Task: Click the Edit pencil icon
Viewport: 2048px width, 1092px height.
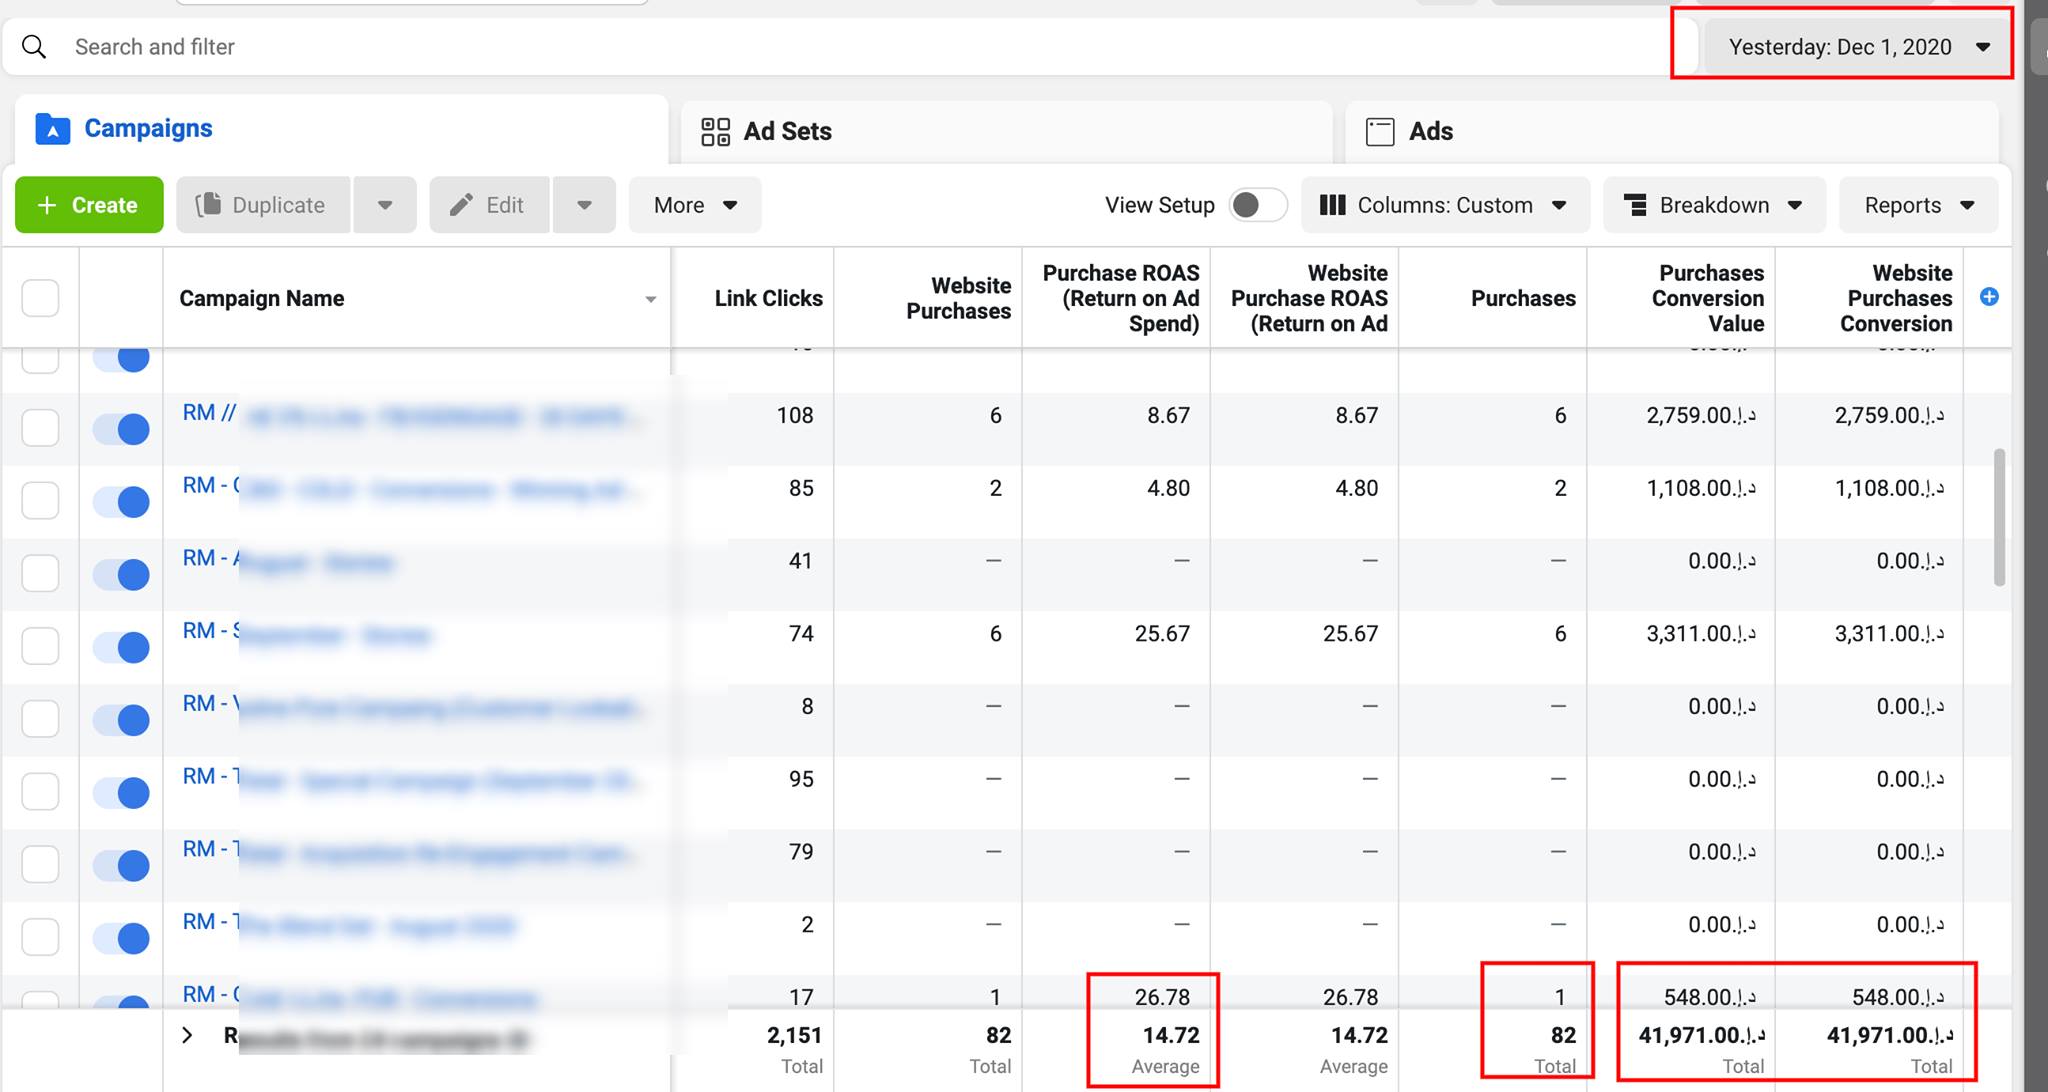Action: [461, 205]
